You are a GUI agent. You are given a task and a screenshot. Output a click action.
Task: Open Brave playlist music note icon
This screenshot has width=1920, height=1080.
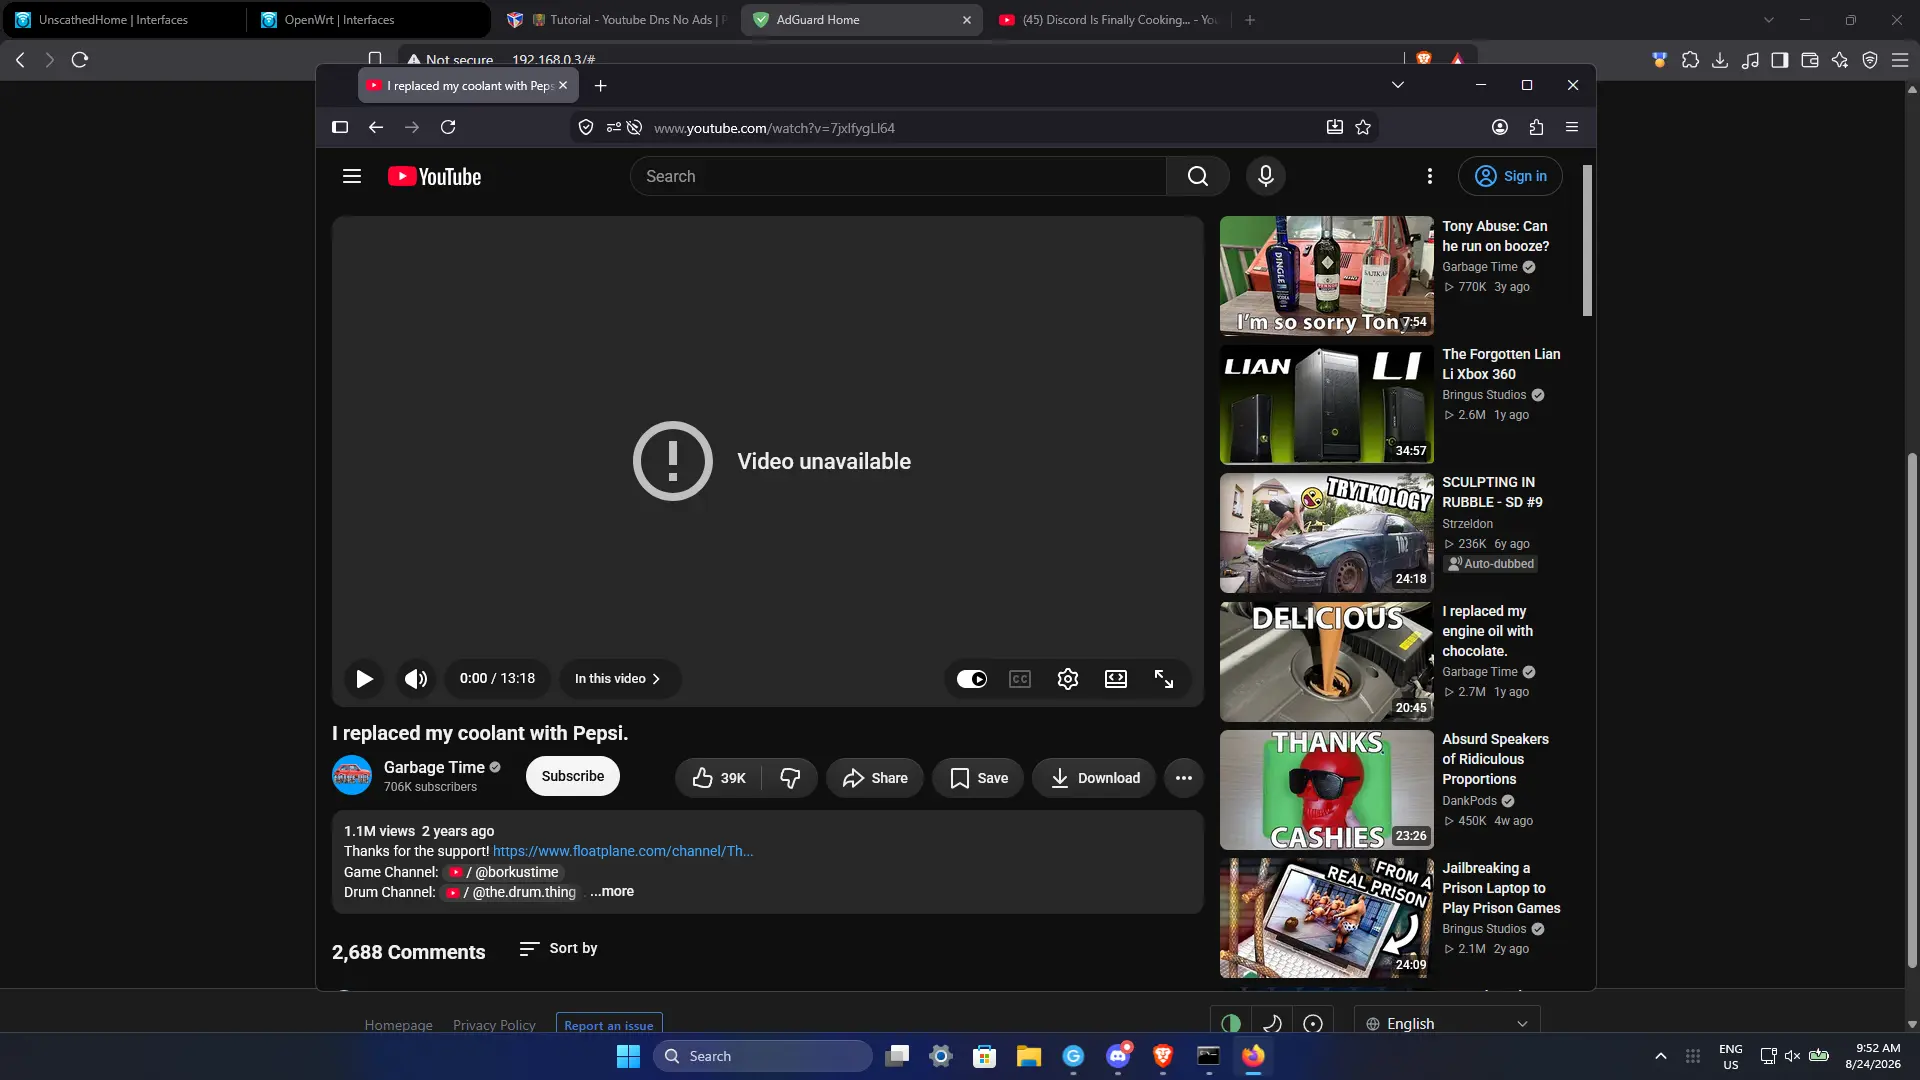1750,60
